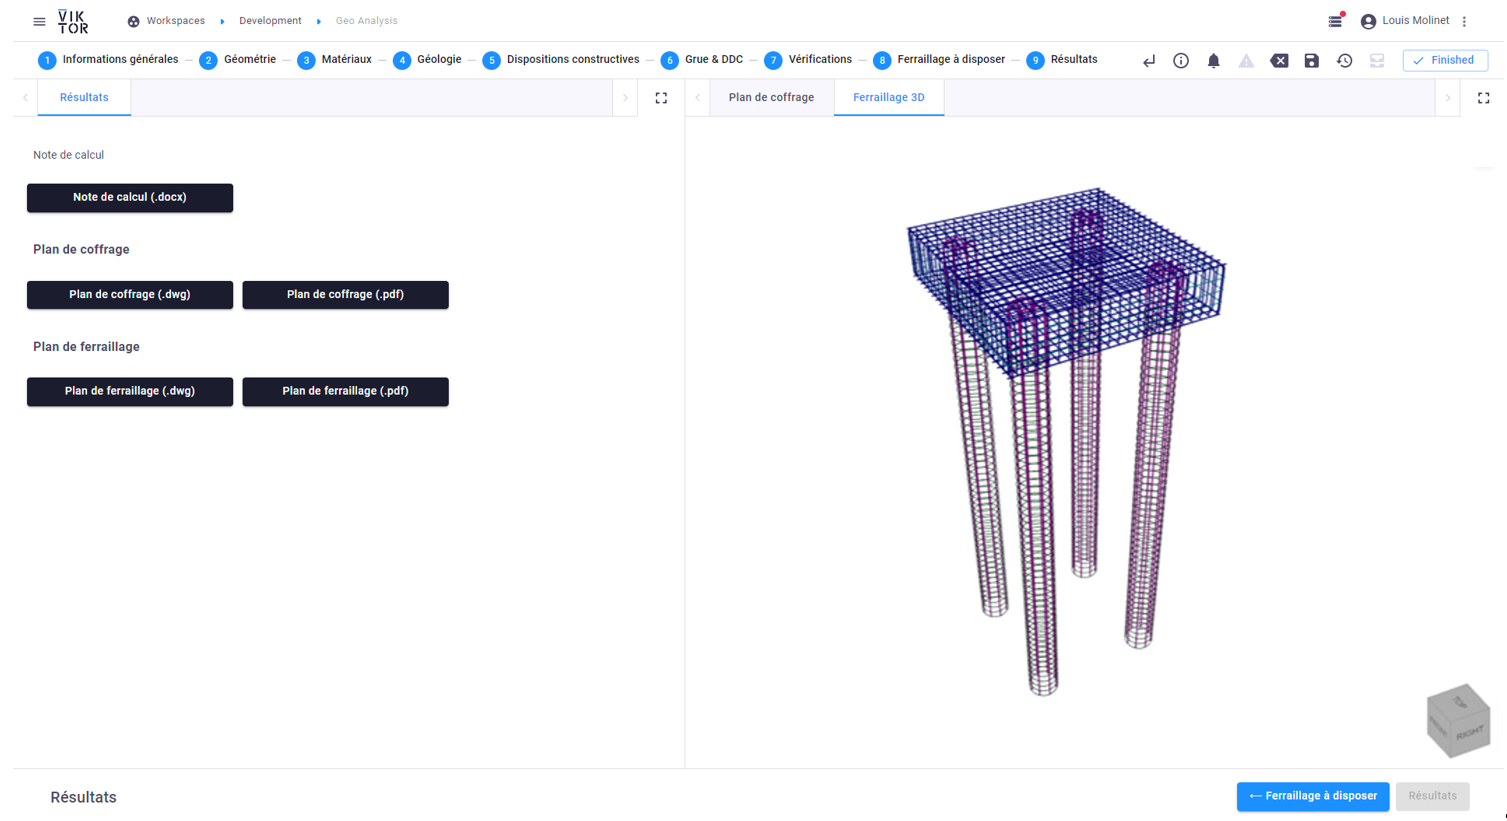
Task: Collapse left panel tabs with chevron
Action: pyautogui.click(x=23, y=97)
